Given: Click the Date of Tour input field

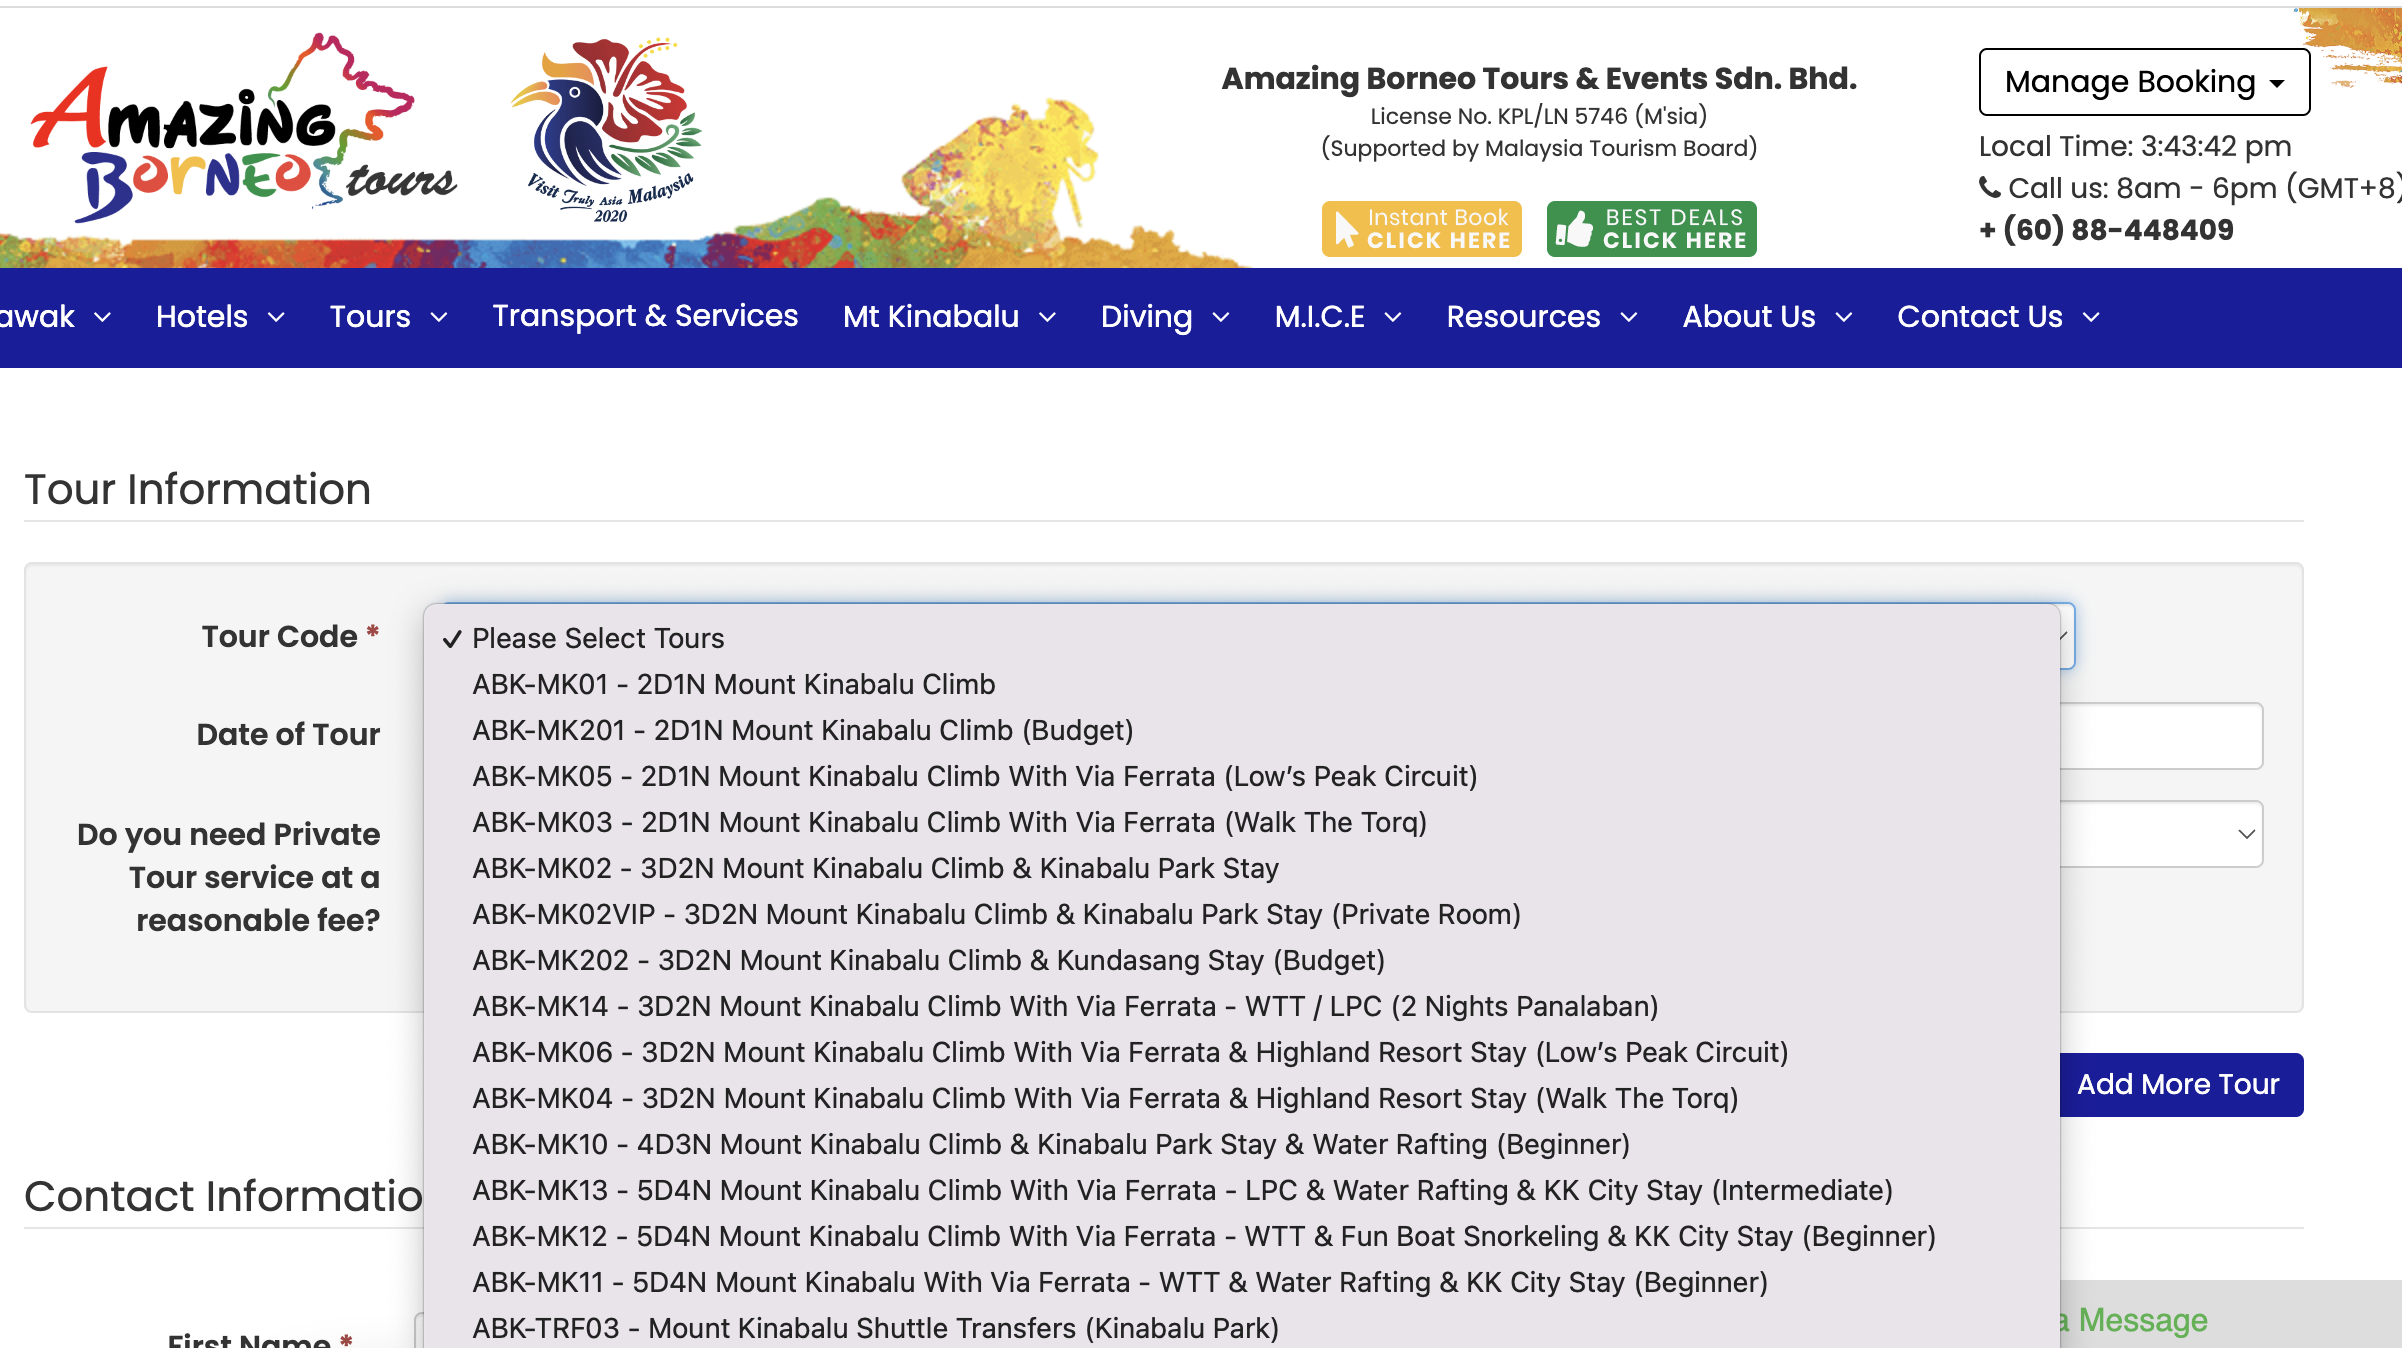Looking at the screenshot, I should point(2160,736).
